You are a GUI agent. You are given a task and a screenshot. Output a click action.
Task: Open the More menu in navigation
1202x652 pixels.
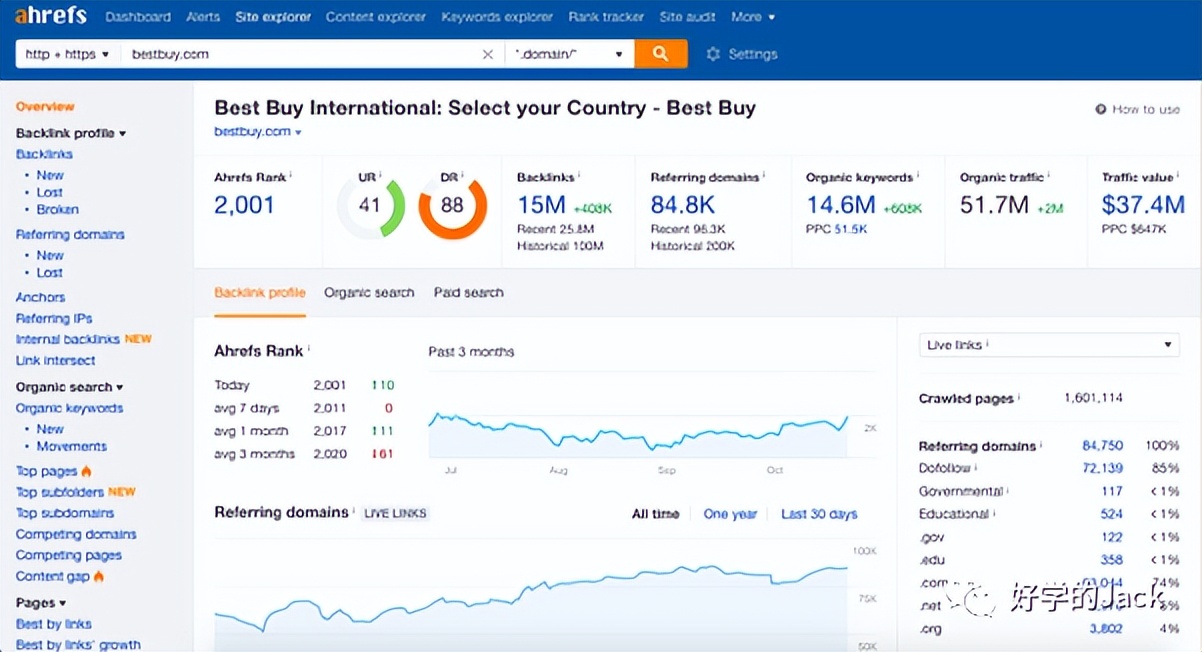pos(753,17)
